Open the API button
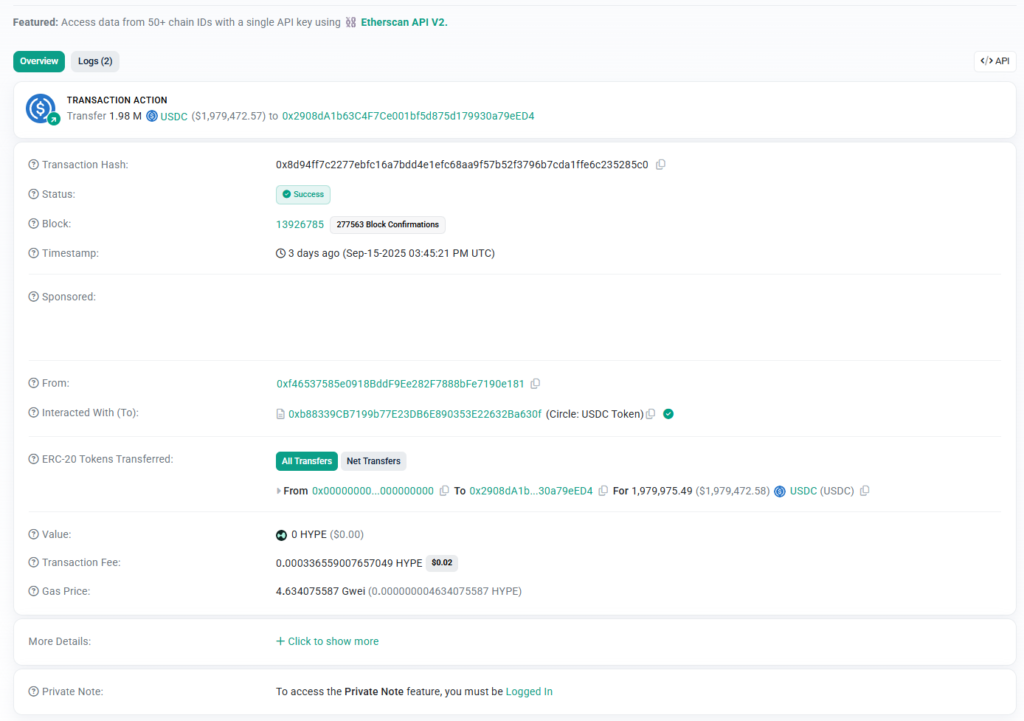 (x=994, y=61)
